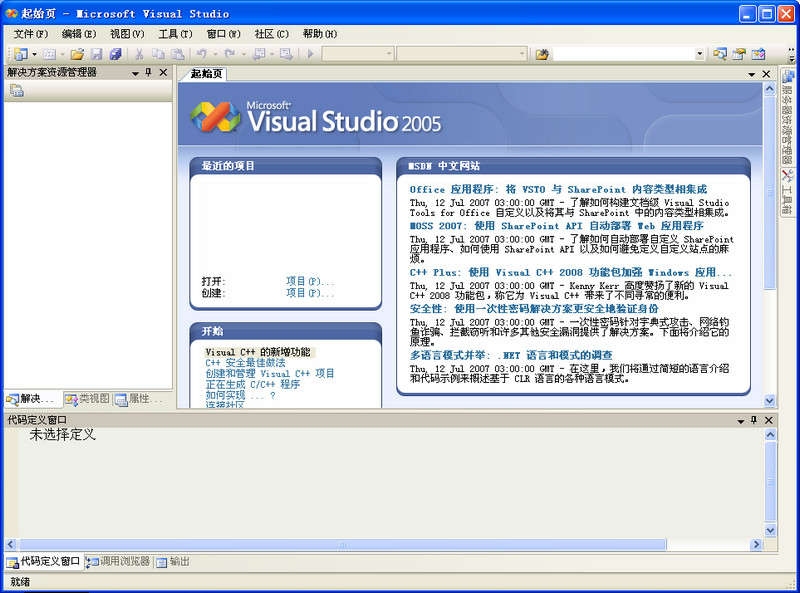Expand toolbar options overflow chevron

tap(791, 54)
